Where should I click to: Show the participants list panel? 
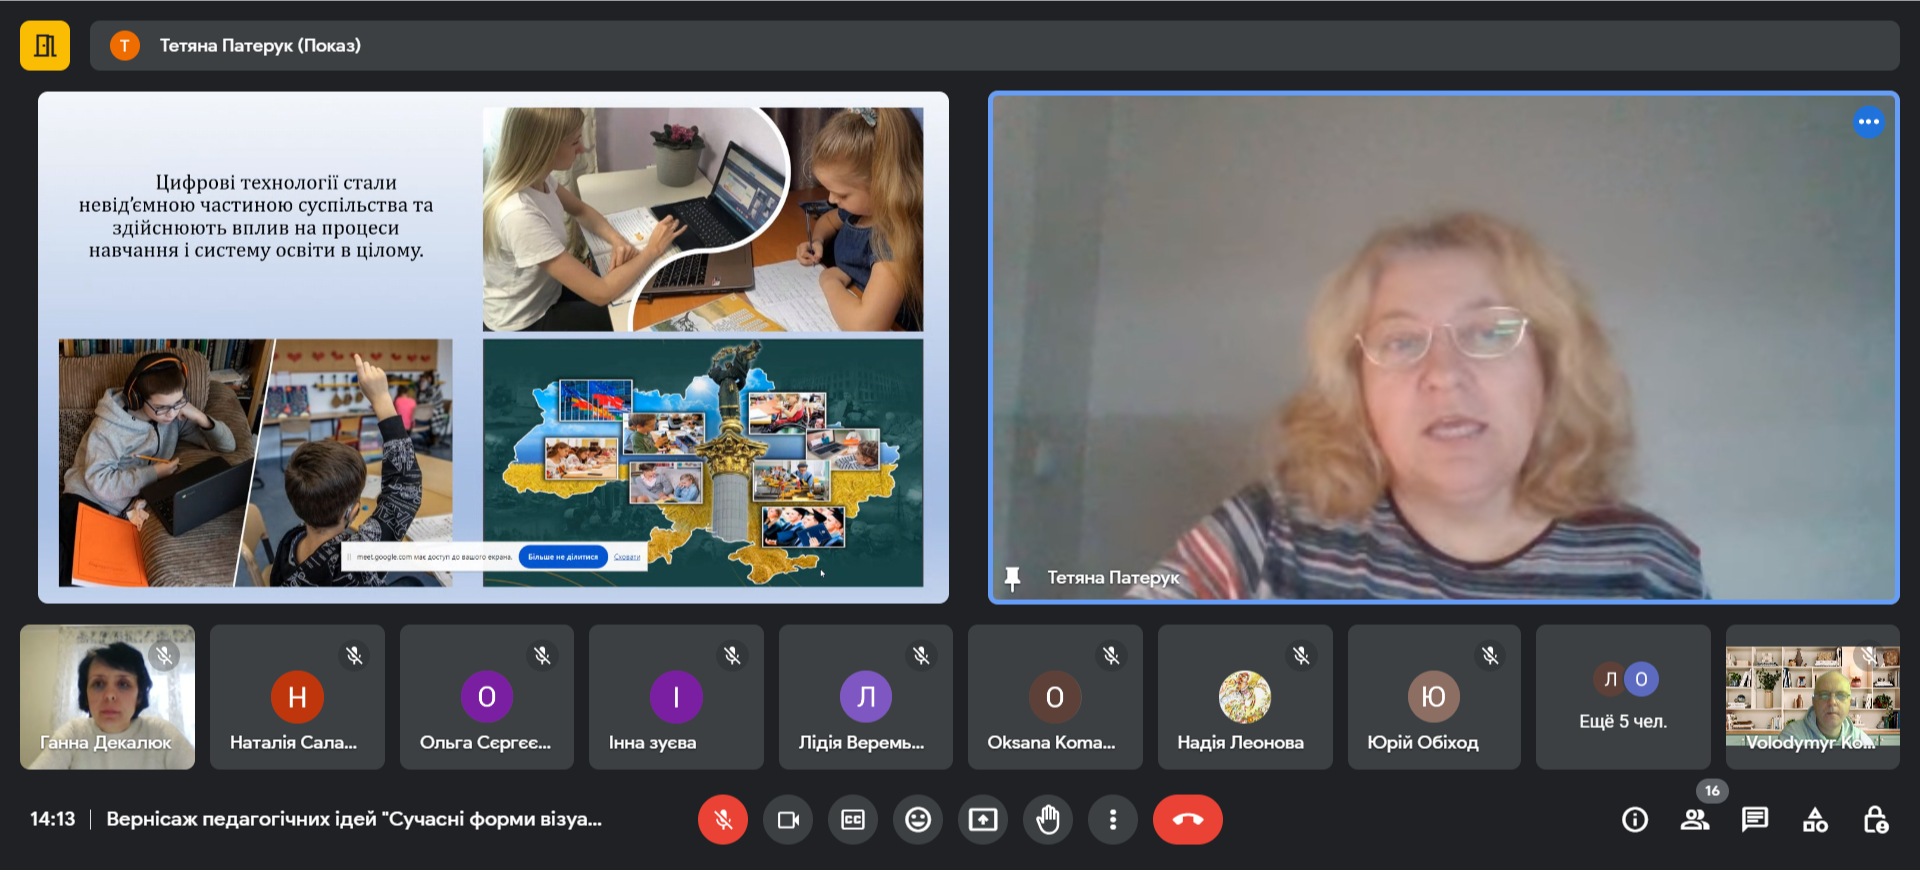click(1694, 820)
